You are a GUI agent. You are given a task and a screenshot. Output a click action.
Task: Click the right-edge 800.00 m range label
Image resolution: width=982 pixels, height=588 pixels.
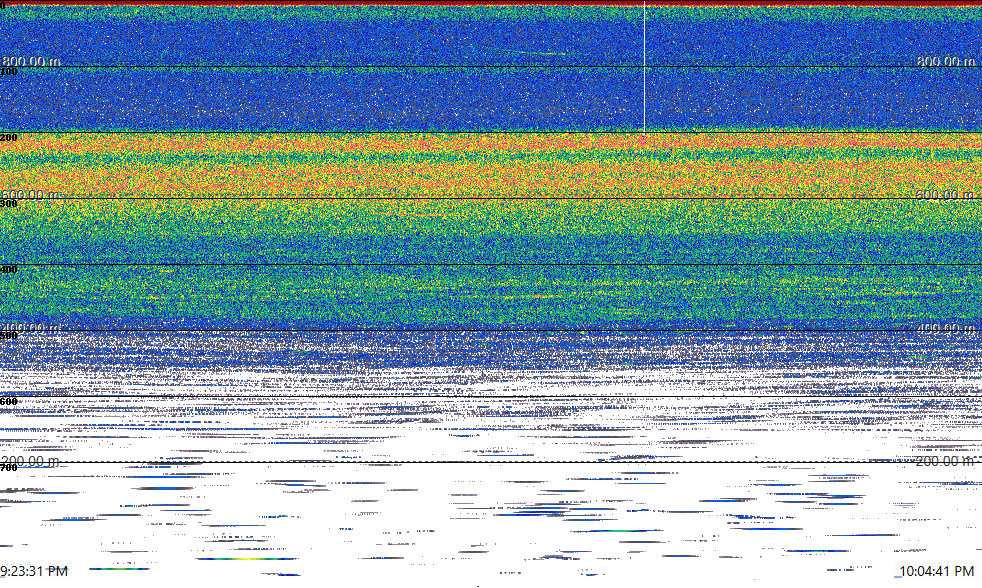click(946, 61)
